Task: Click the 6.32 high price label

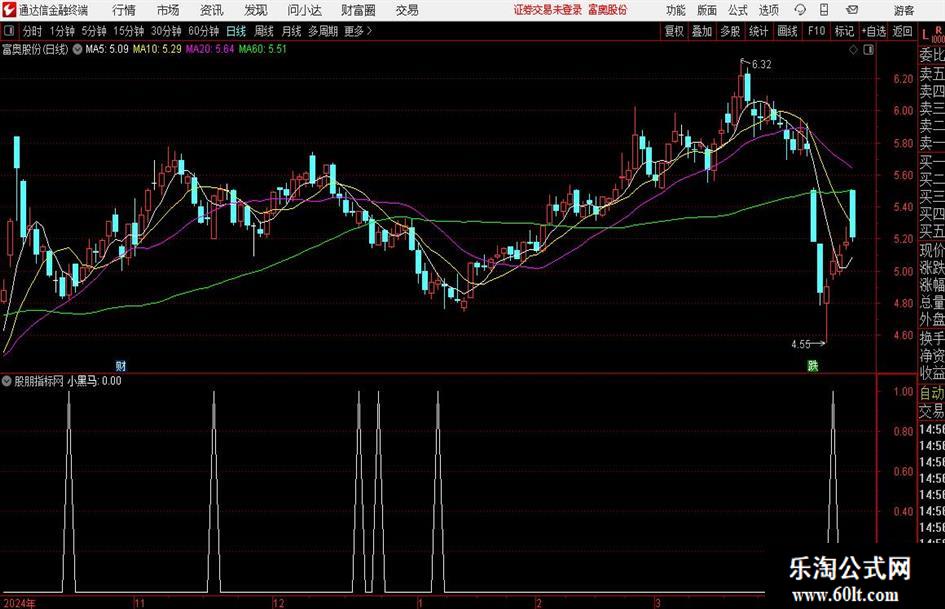Action: click(762, 65)
